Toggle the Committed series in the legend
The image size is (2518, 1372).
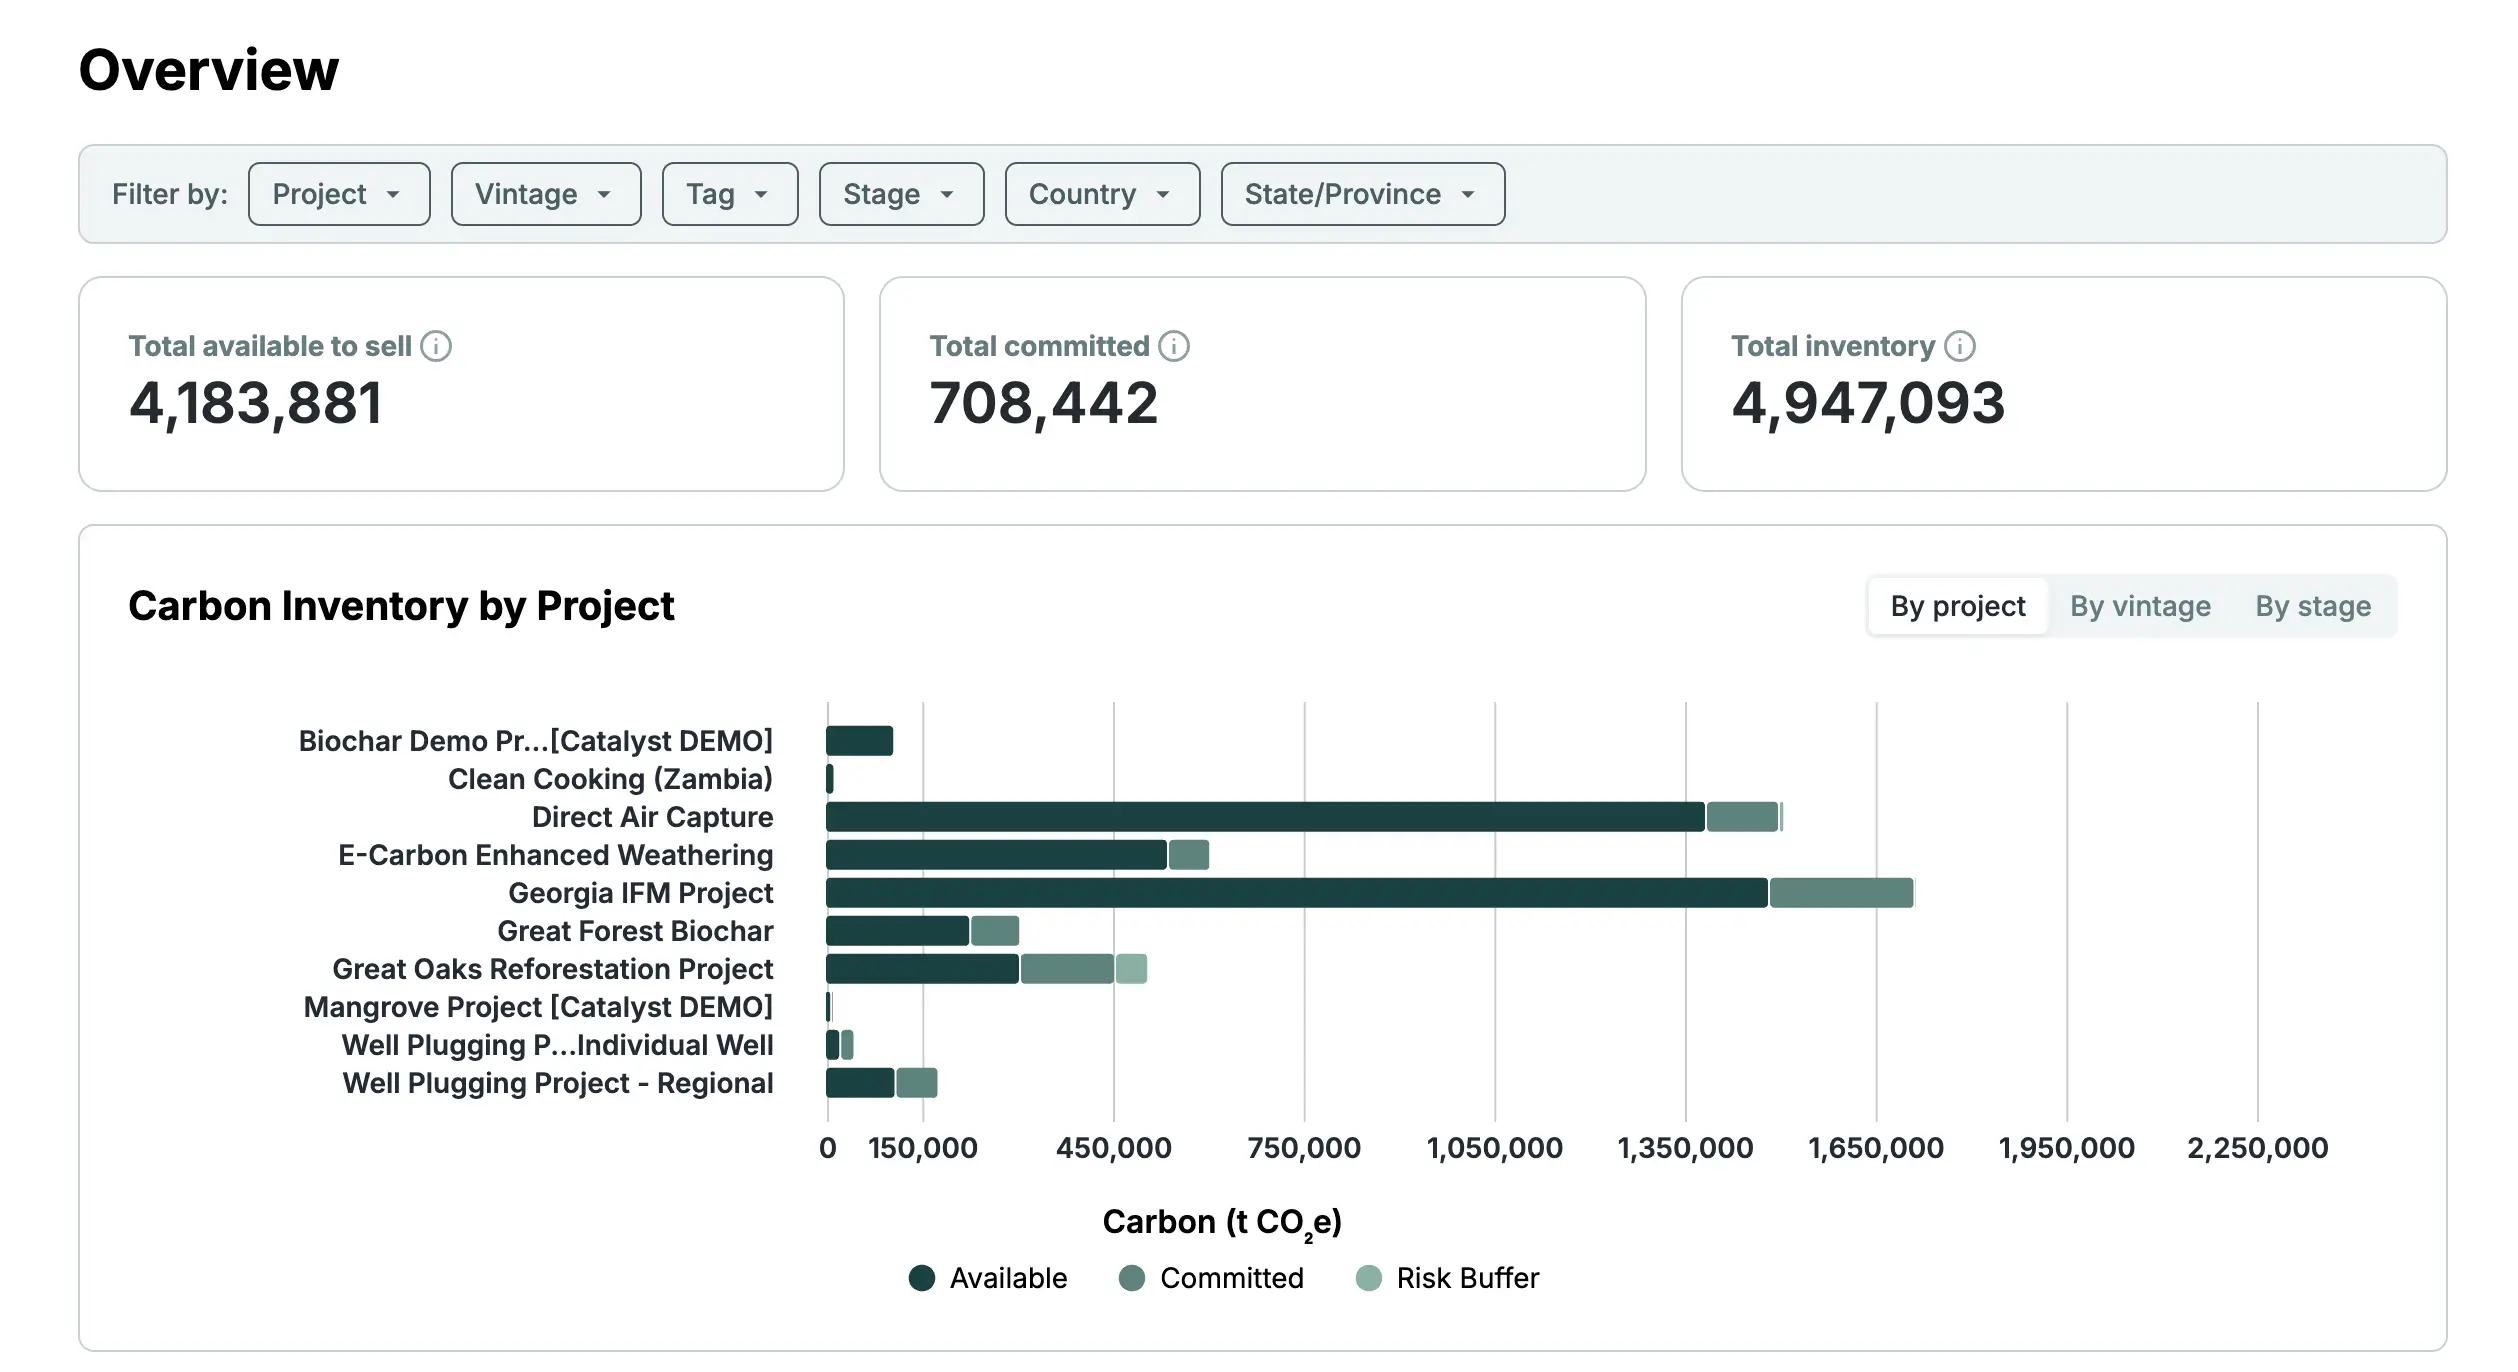pyautogui.click(x=1133, y=1278)
